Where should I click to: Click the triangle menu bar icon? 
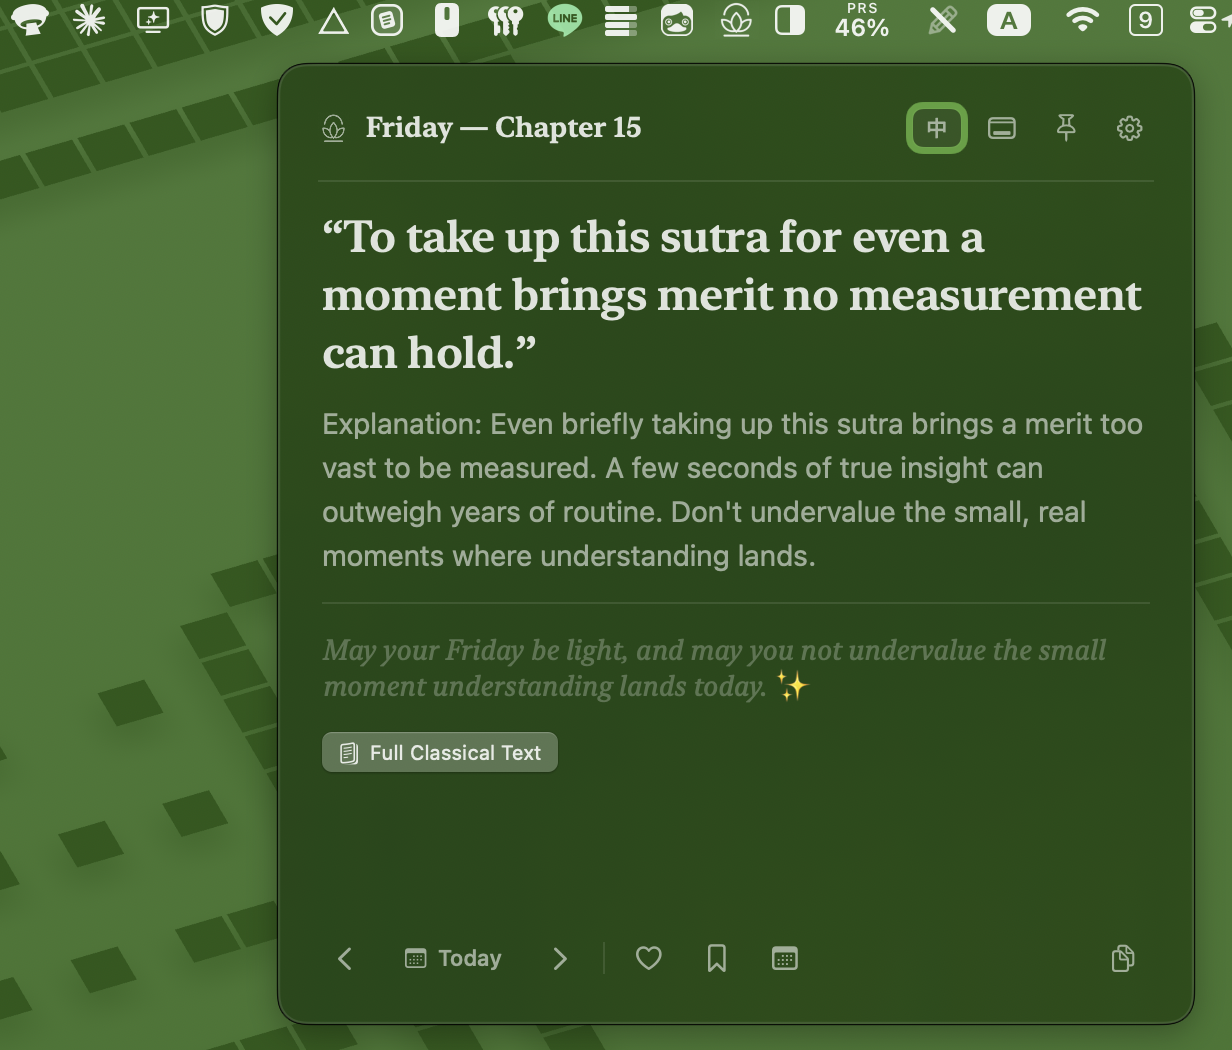[333, 22]
